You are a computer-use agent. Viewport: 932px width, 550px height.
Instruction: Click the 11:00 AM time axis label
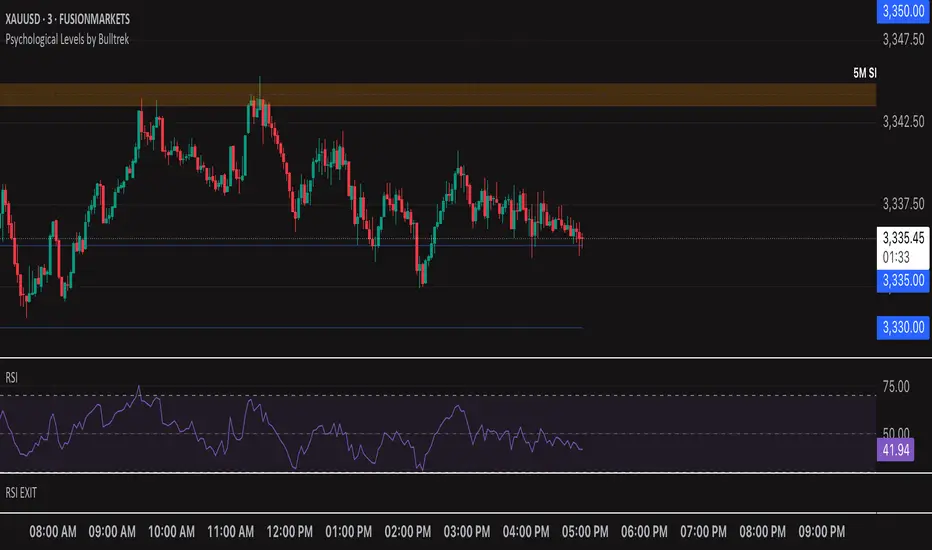[x=230, y=532]
